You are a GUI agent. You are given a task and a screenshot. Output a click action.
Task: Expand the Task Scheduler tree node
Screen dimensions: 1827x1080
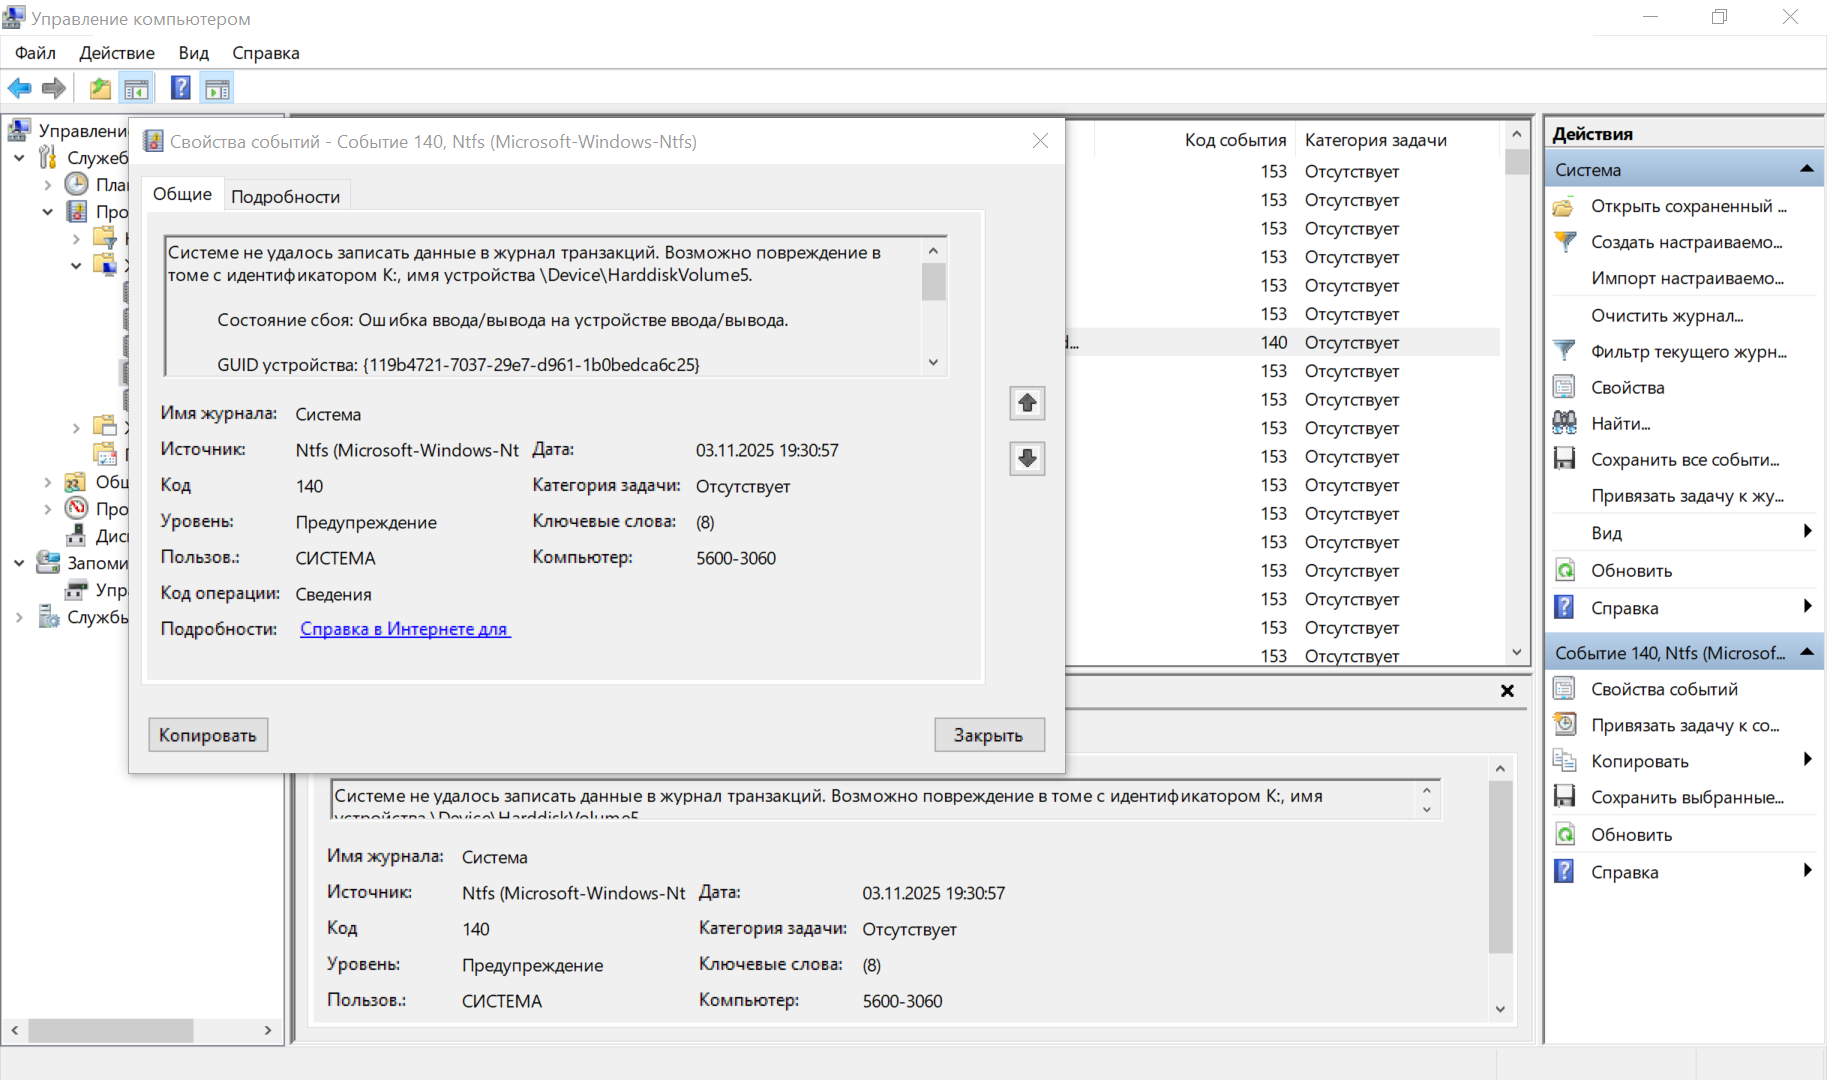click(x=47, y=185)
